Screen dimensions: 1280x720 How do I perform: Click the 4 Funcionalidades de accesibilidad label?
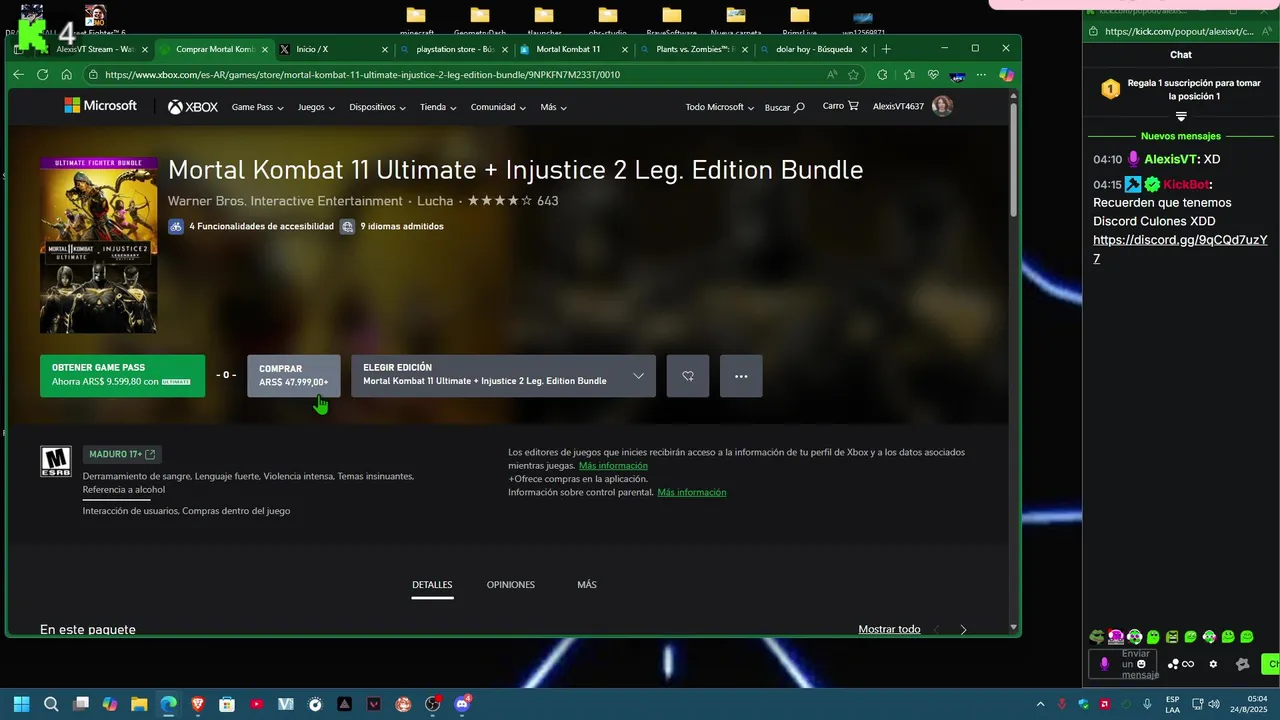coord(261,226)
